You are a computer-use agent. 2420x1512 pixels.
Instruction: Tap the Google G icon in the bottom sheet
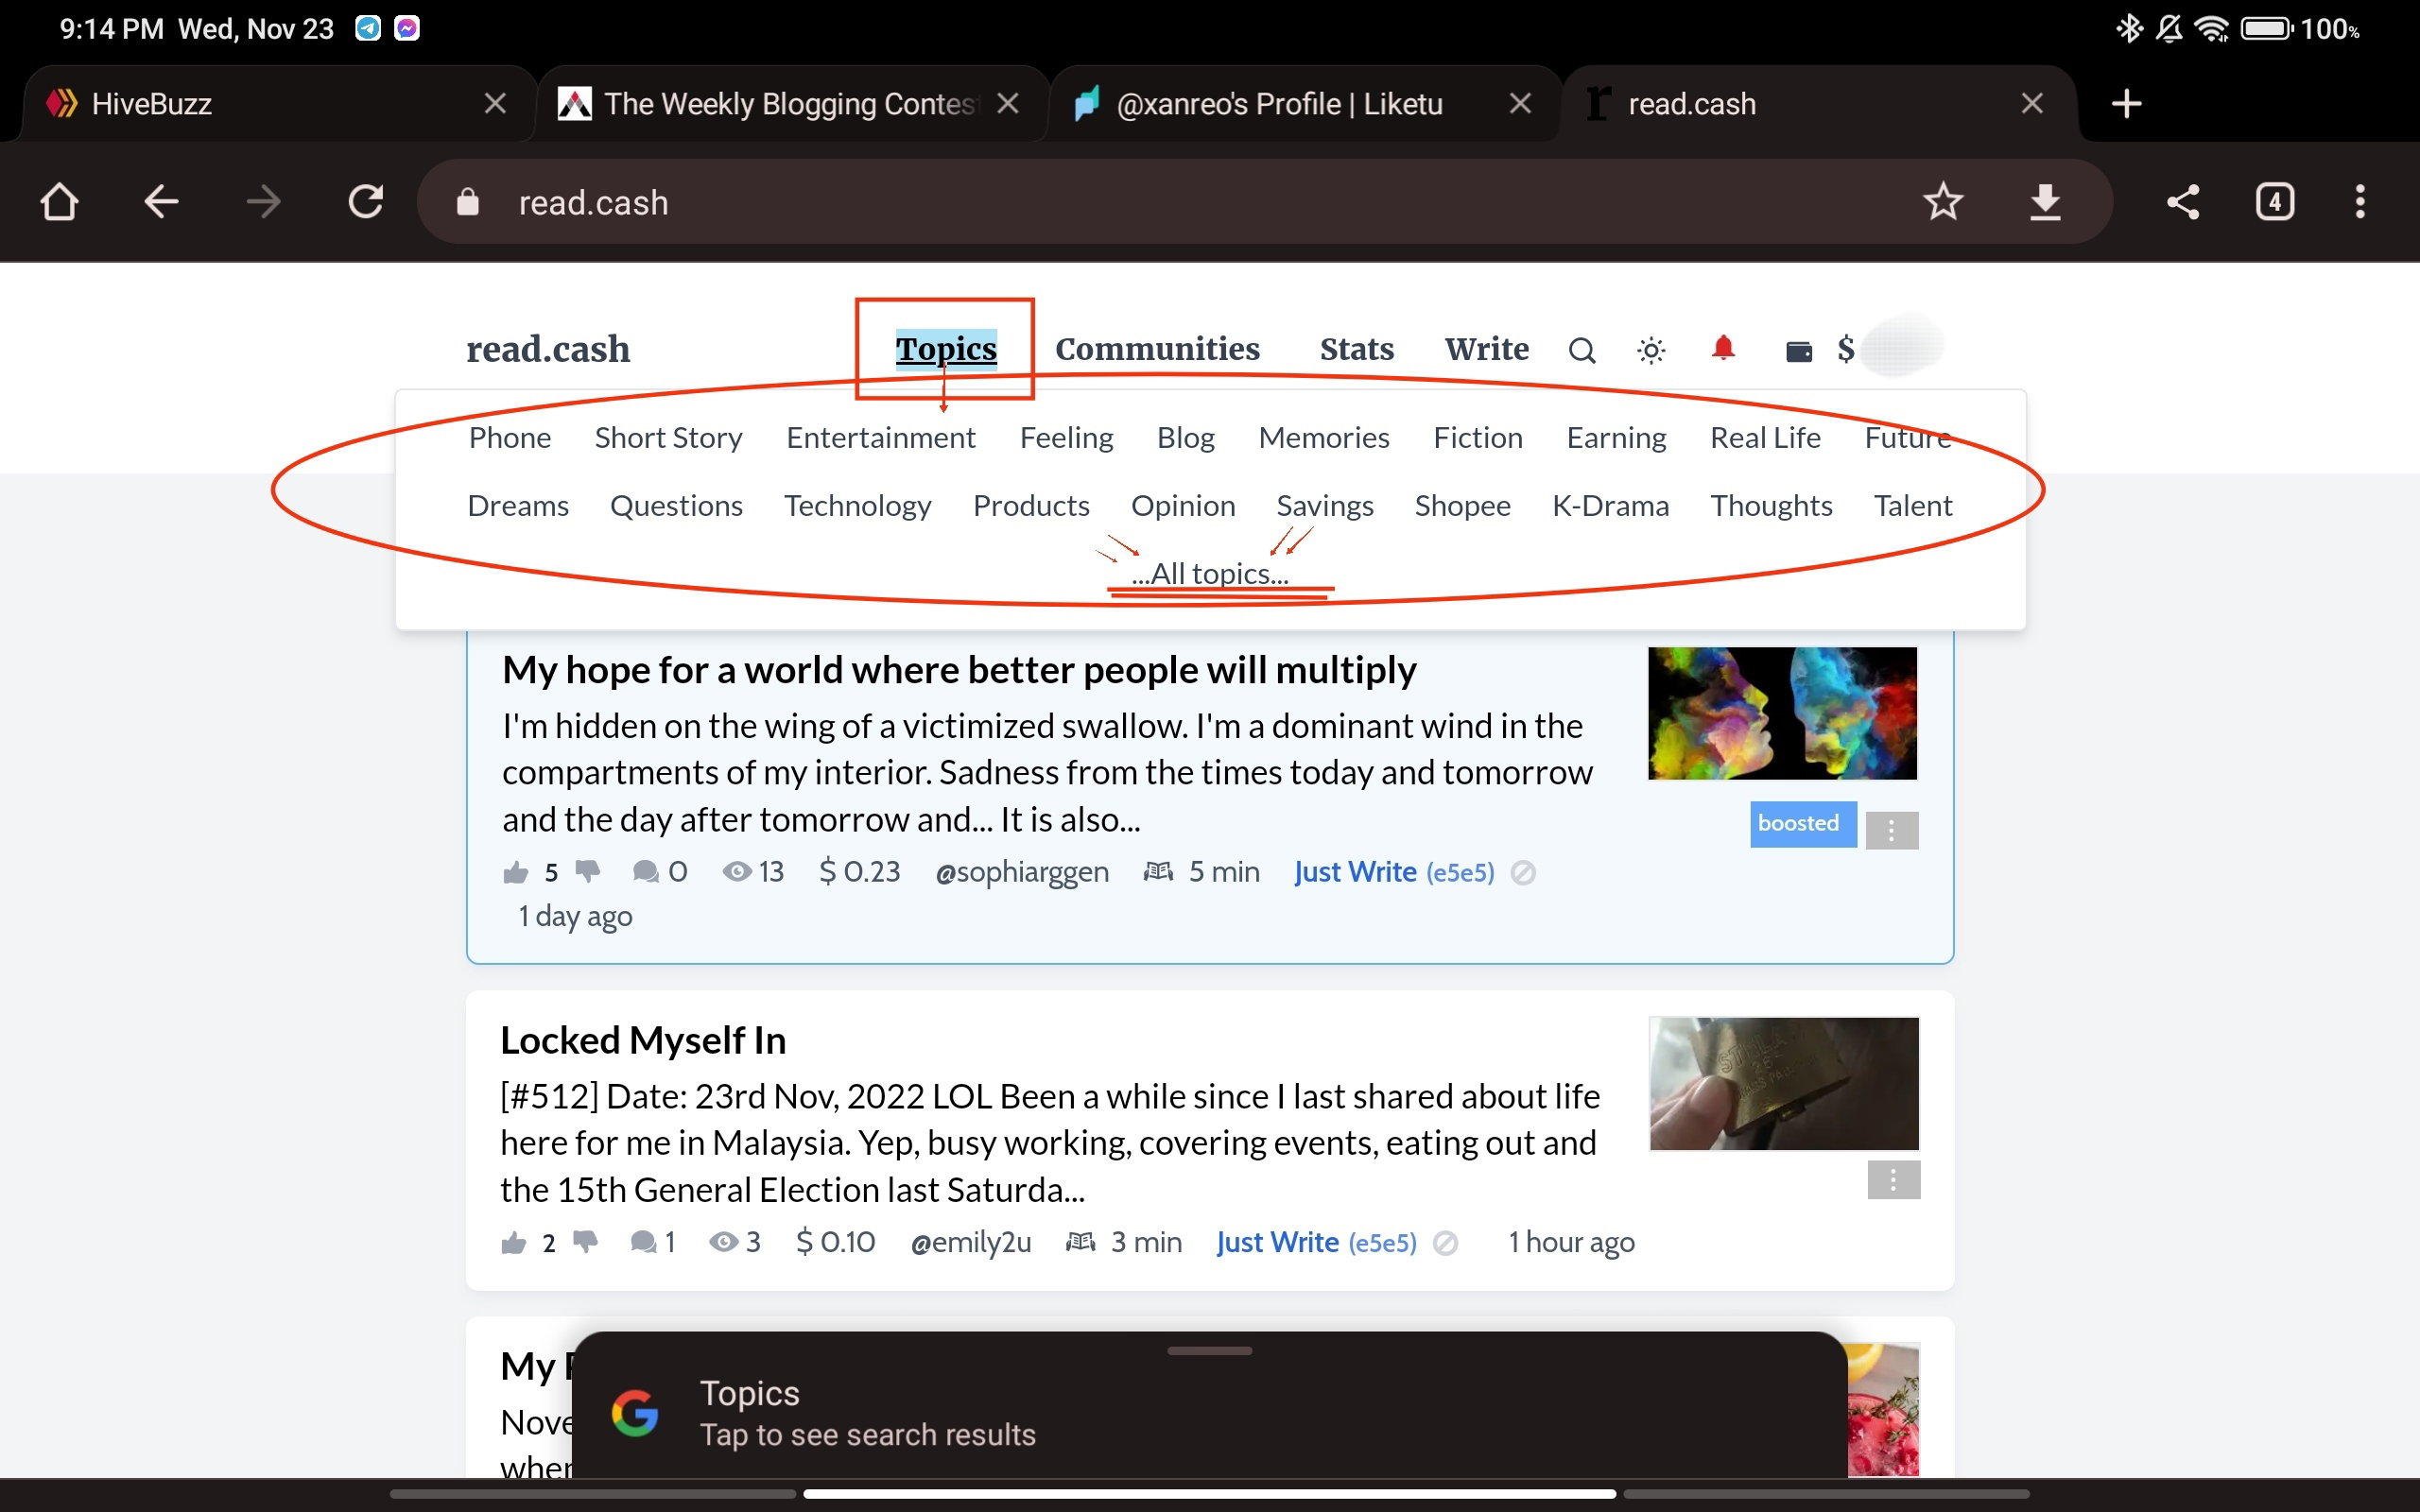635,1413
